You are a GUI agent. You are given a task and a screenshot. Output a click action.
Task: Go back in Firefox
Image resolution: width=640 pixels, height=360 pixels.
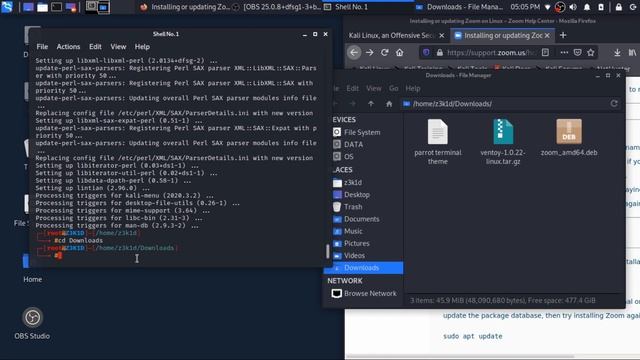354,52
